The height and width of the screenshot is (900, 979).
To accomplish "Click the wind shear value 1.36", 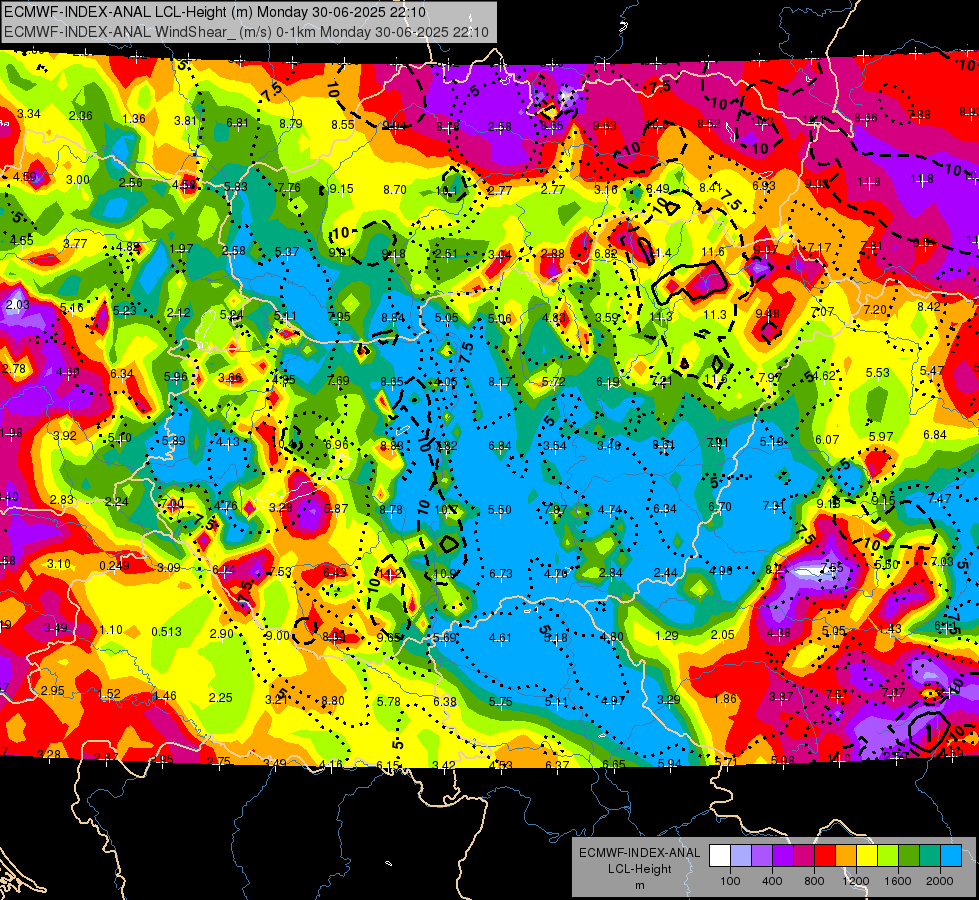I will tap(134, 119).
